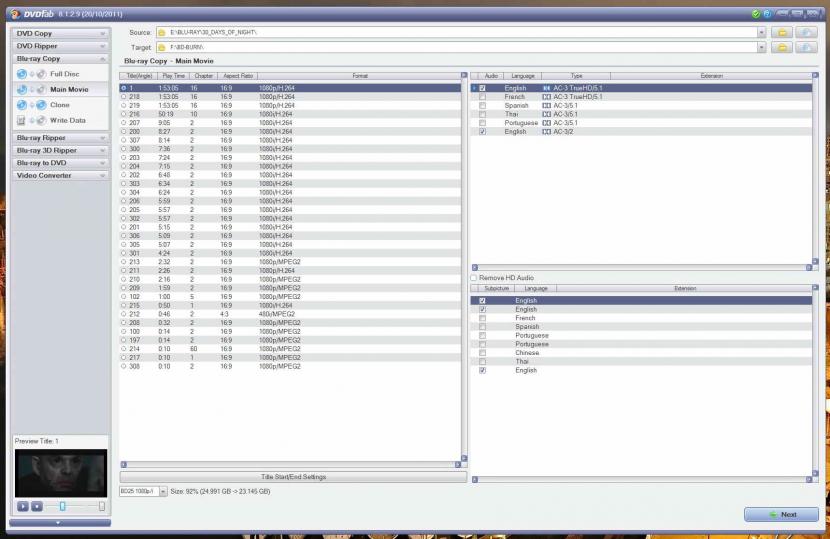The width and height of the screenshot is (830, 539).
Task: Select the radio button for title 216
Action: (124, 114)
